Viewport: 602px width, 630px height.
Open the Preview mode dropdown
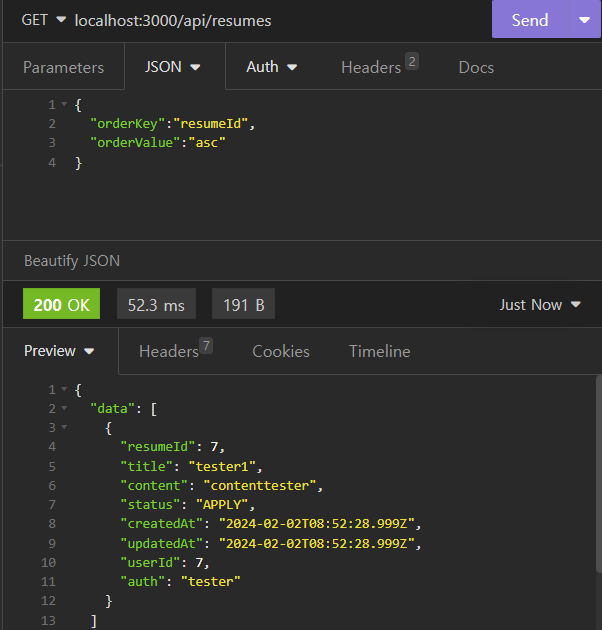coord(59,351)
